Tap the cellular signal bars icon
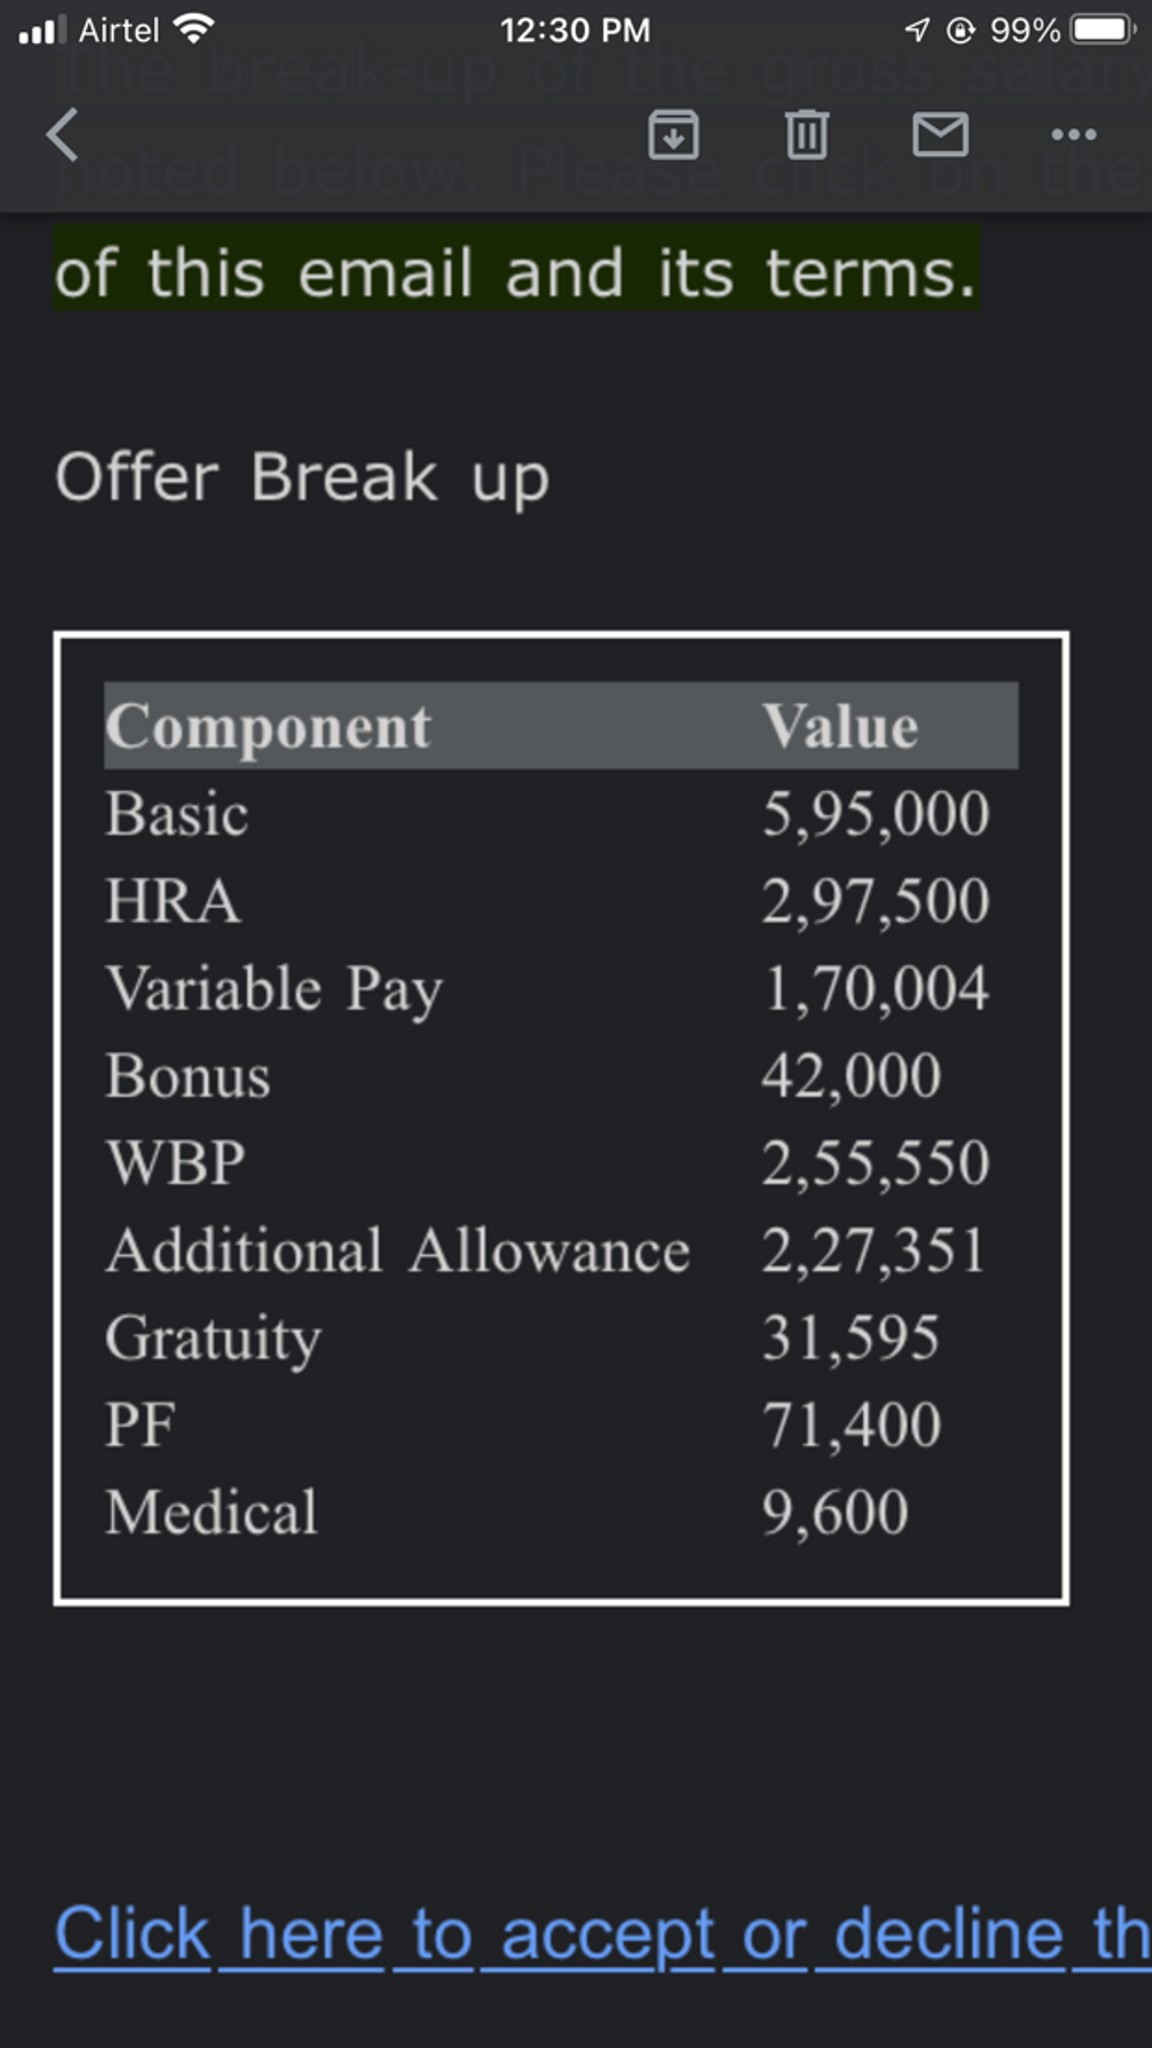This screenshot has height=2048, width=1152. point(41,30)
